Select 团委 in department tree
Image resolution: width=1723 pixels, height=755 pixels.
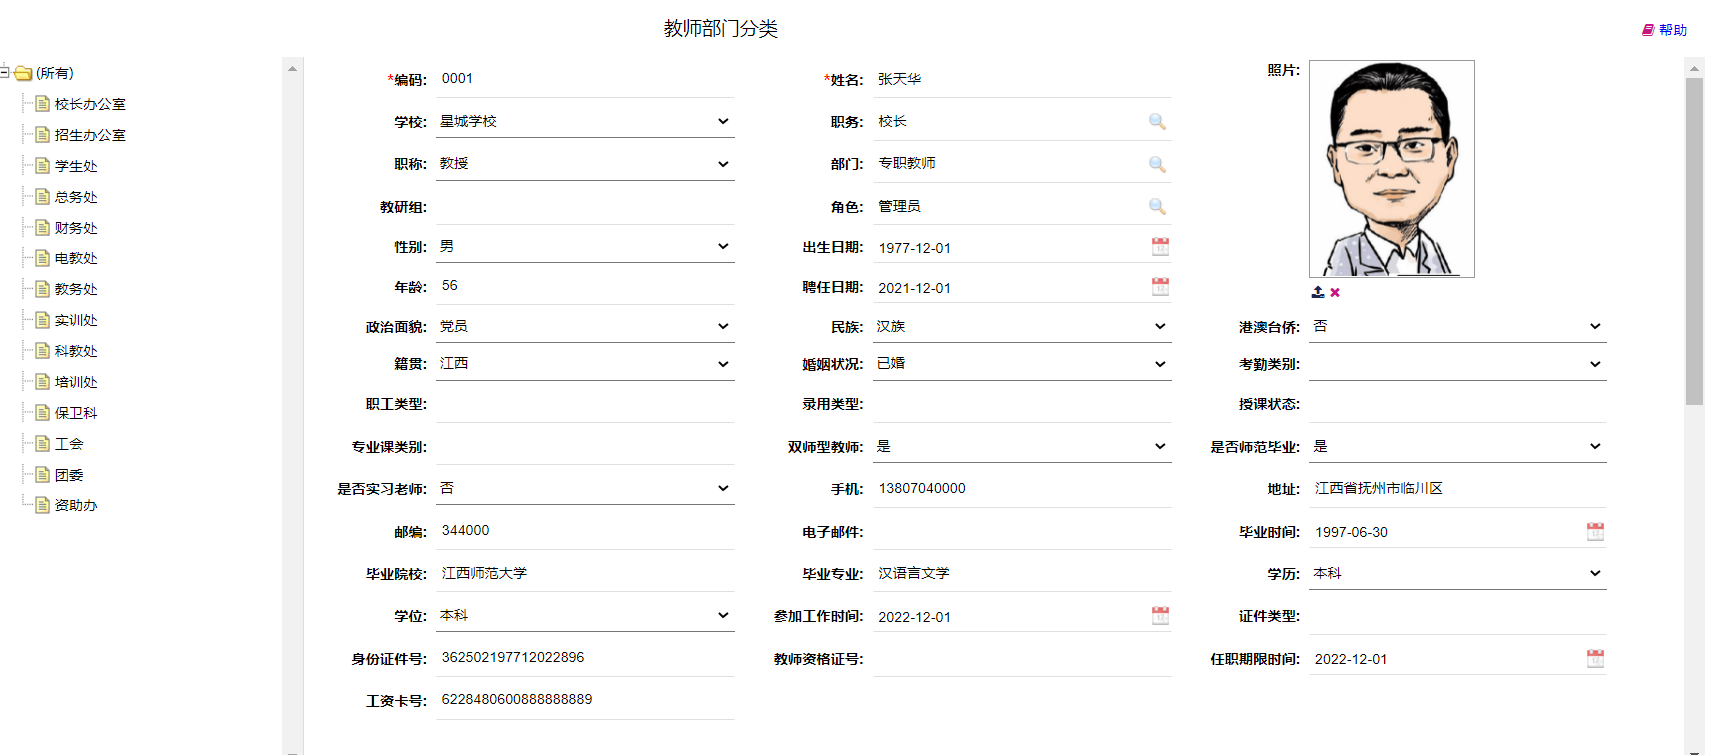[69, 475]
